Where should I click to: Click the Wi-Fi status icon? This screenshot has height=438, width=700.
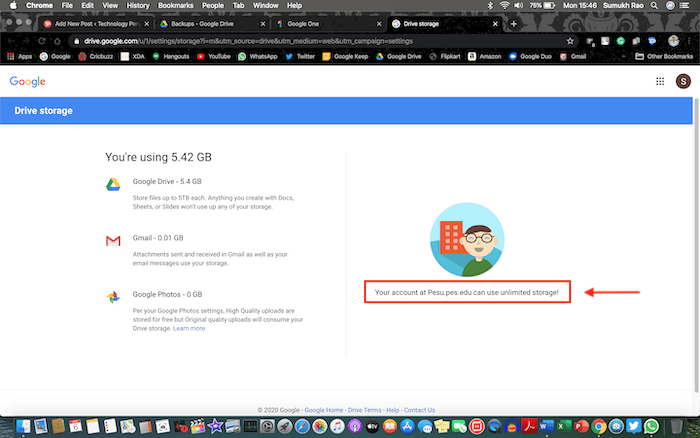click(504, 5)
